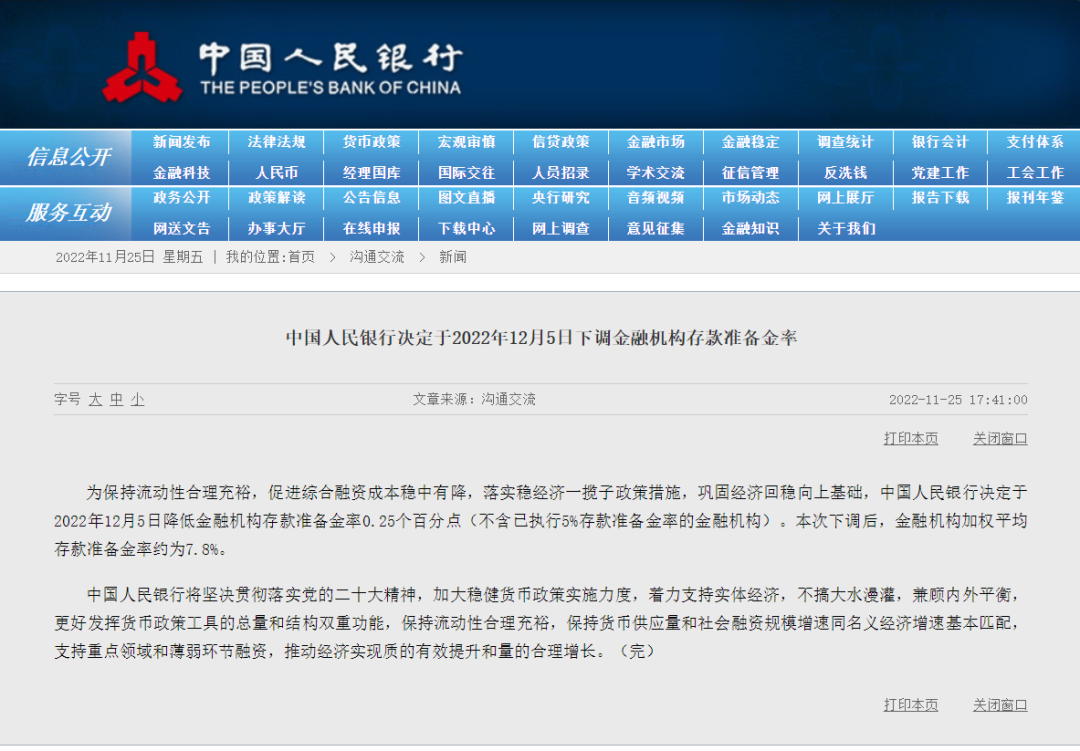The width and height of the screenshot is (1080, 751).
Task: Select 金融稳定 in the navigation bar
Action: [750, 142]
